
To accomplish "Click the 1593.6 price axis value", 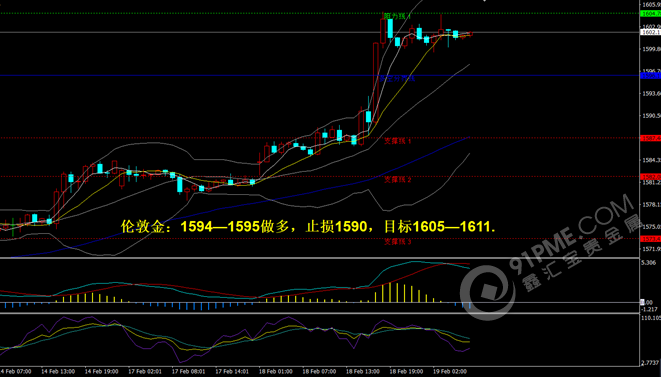I will point(651,93).
